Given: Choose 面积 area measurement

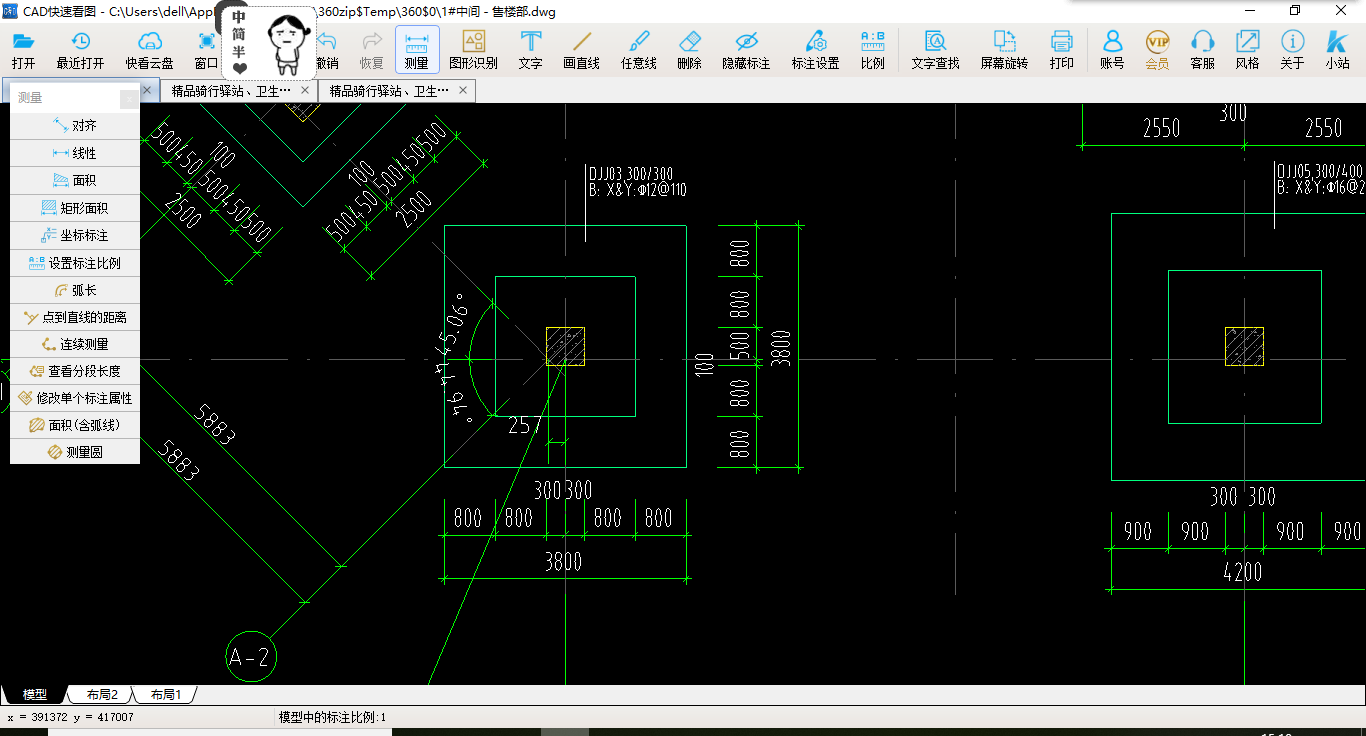Looking at the screenshot, I should [x=75, y=180].
